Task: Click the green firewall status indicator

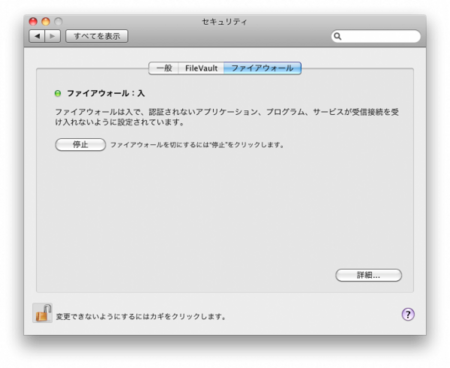Action: pyautogui.click(x=58, y=93)
